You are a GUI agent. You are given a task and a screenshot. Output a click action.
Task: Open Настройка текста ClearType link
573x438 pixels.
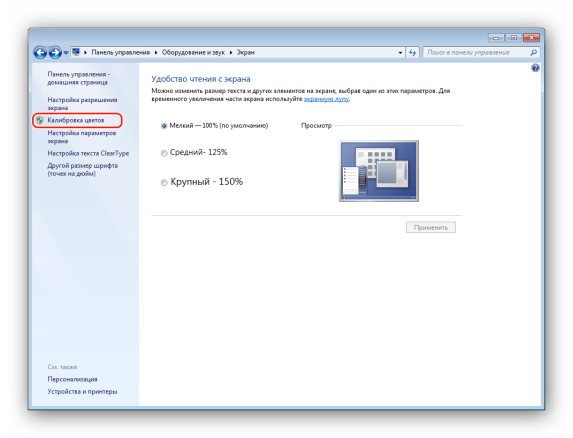88,153
